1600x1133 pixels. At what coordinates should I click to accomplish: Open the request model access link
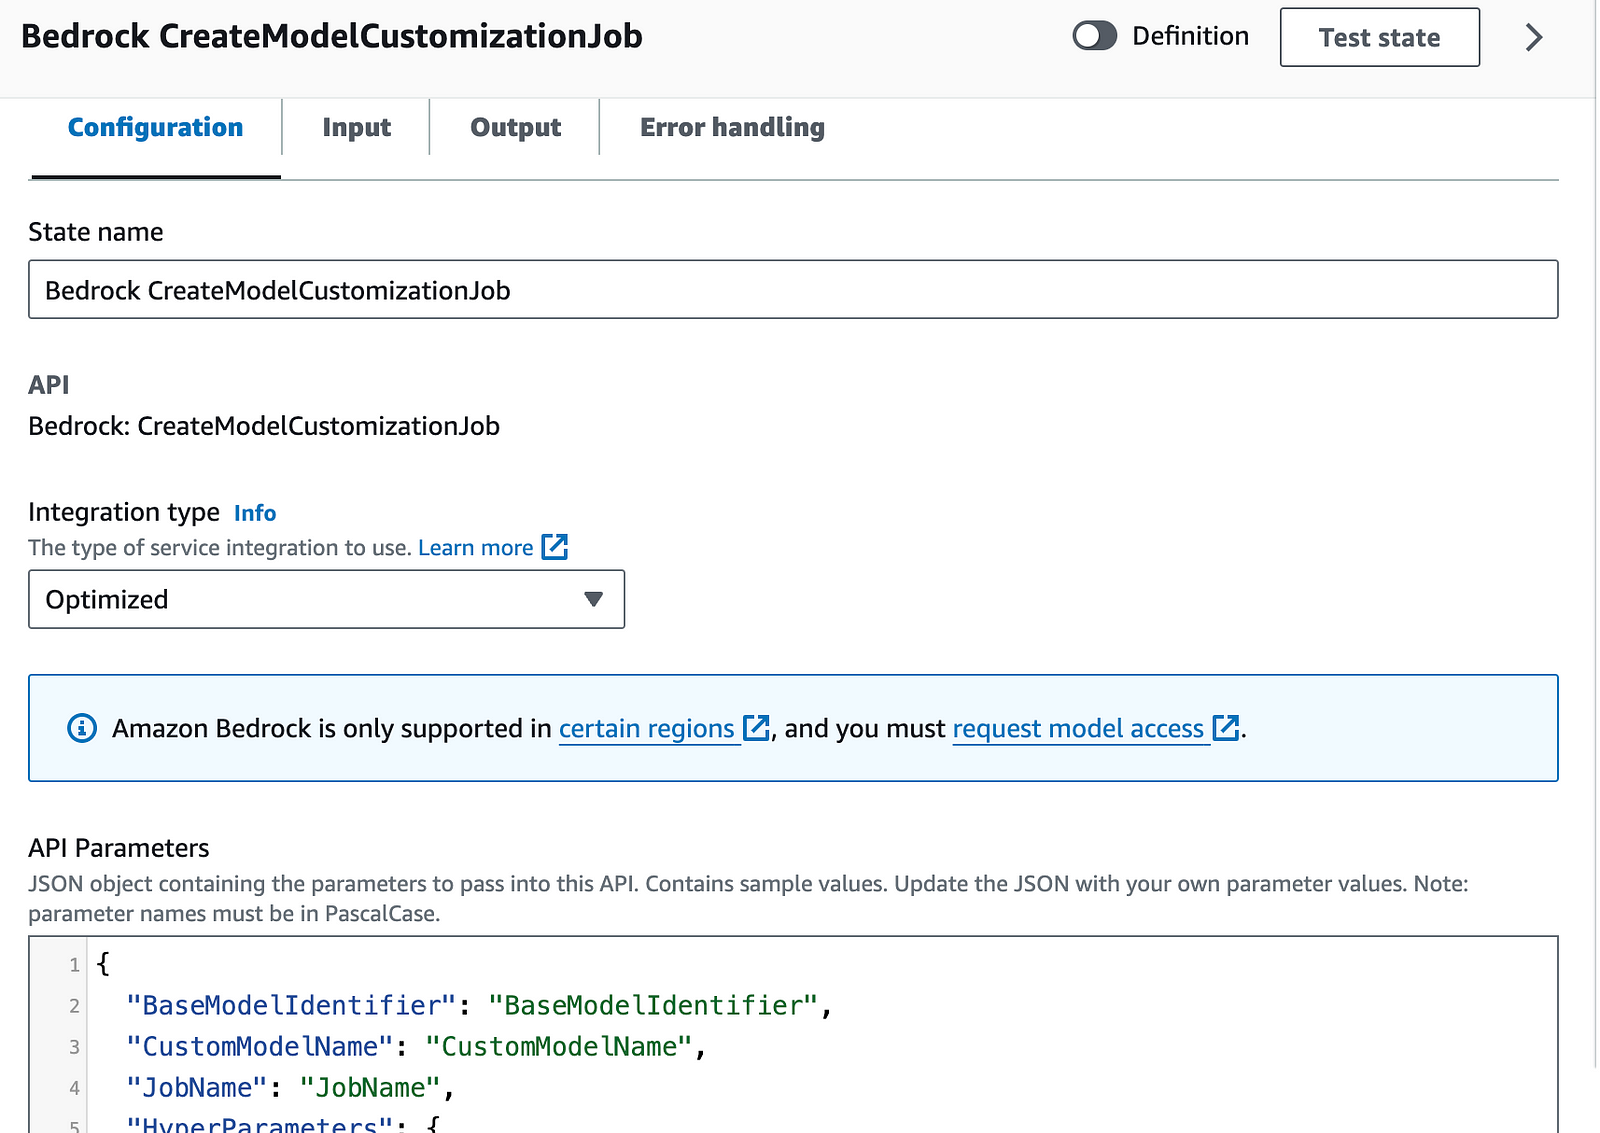tap(1078, 729)
